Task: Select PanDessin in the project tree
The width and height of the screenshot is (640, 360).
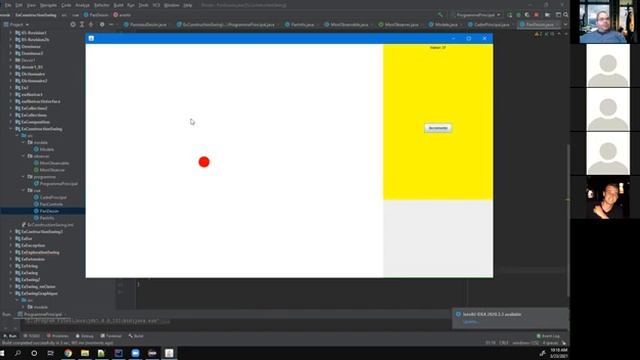Action: coord(46,211)
